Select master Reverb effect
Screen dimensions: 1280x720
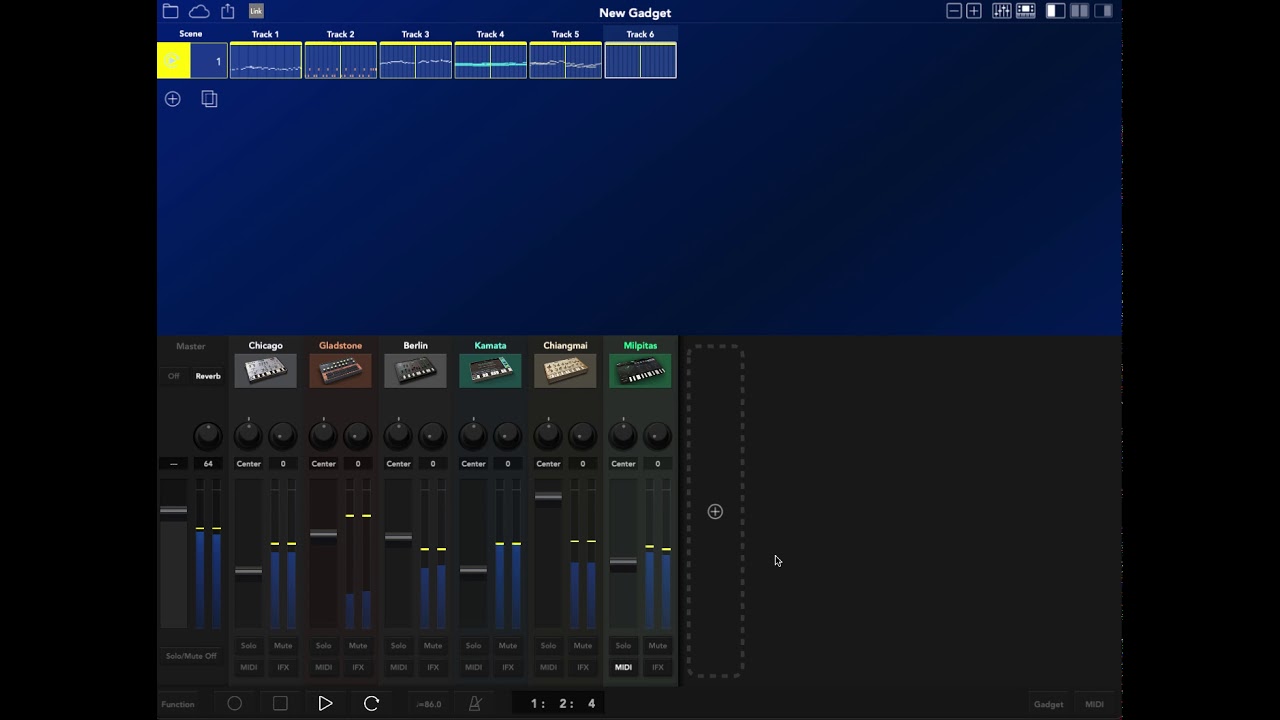pos(208,376)
